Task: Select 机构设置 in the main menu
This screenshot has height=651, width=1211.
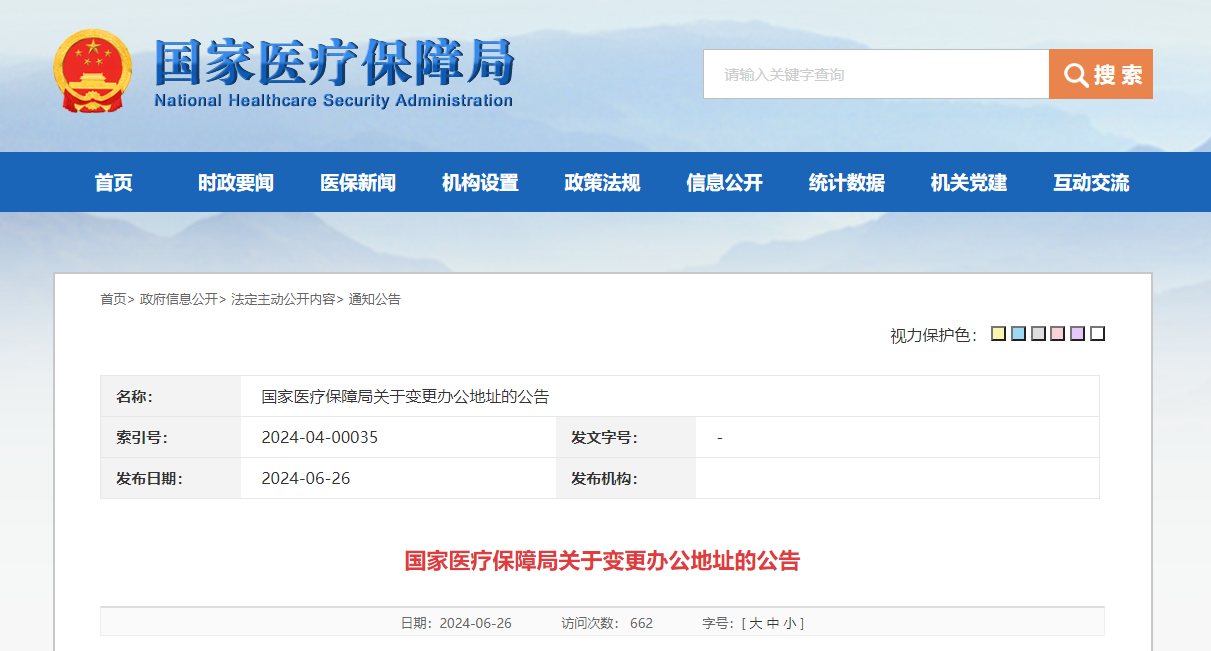Action: point(480,182)
